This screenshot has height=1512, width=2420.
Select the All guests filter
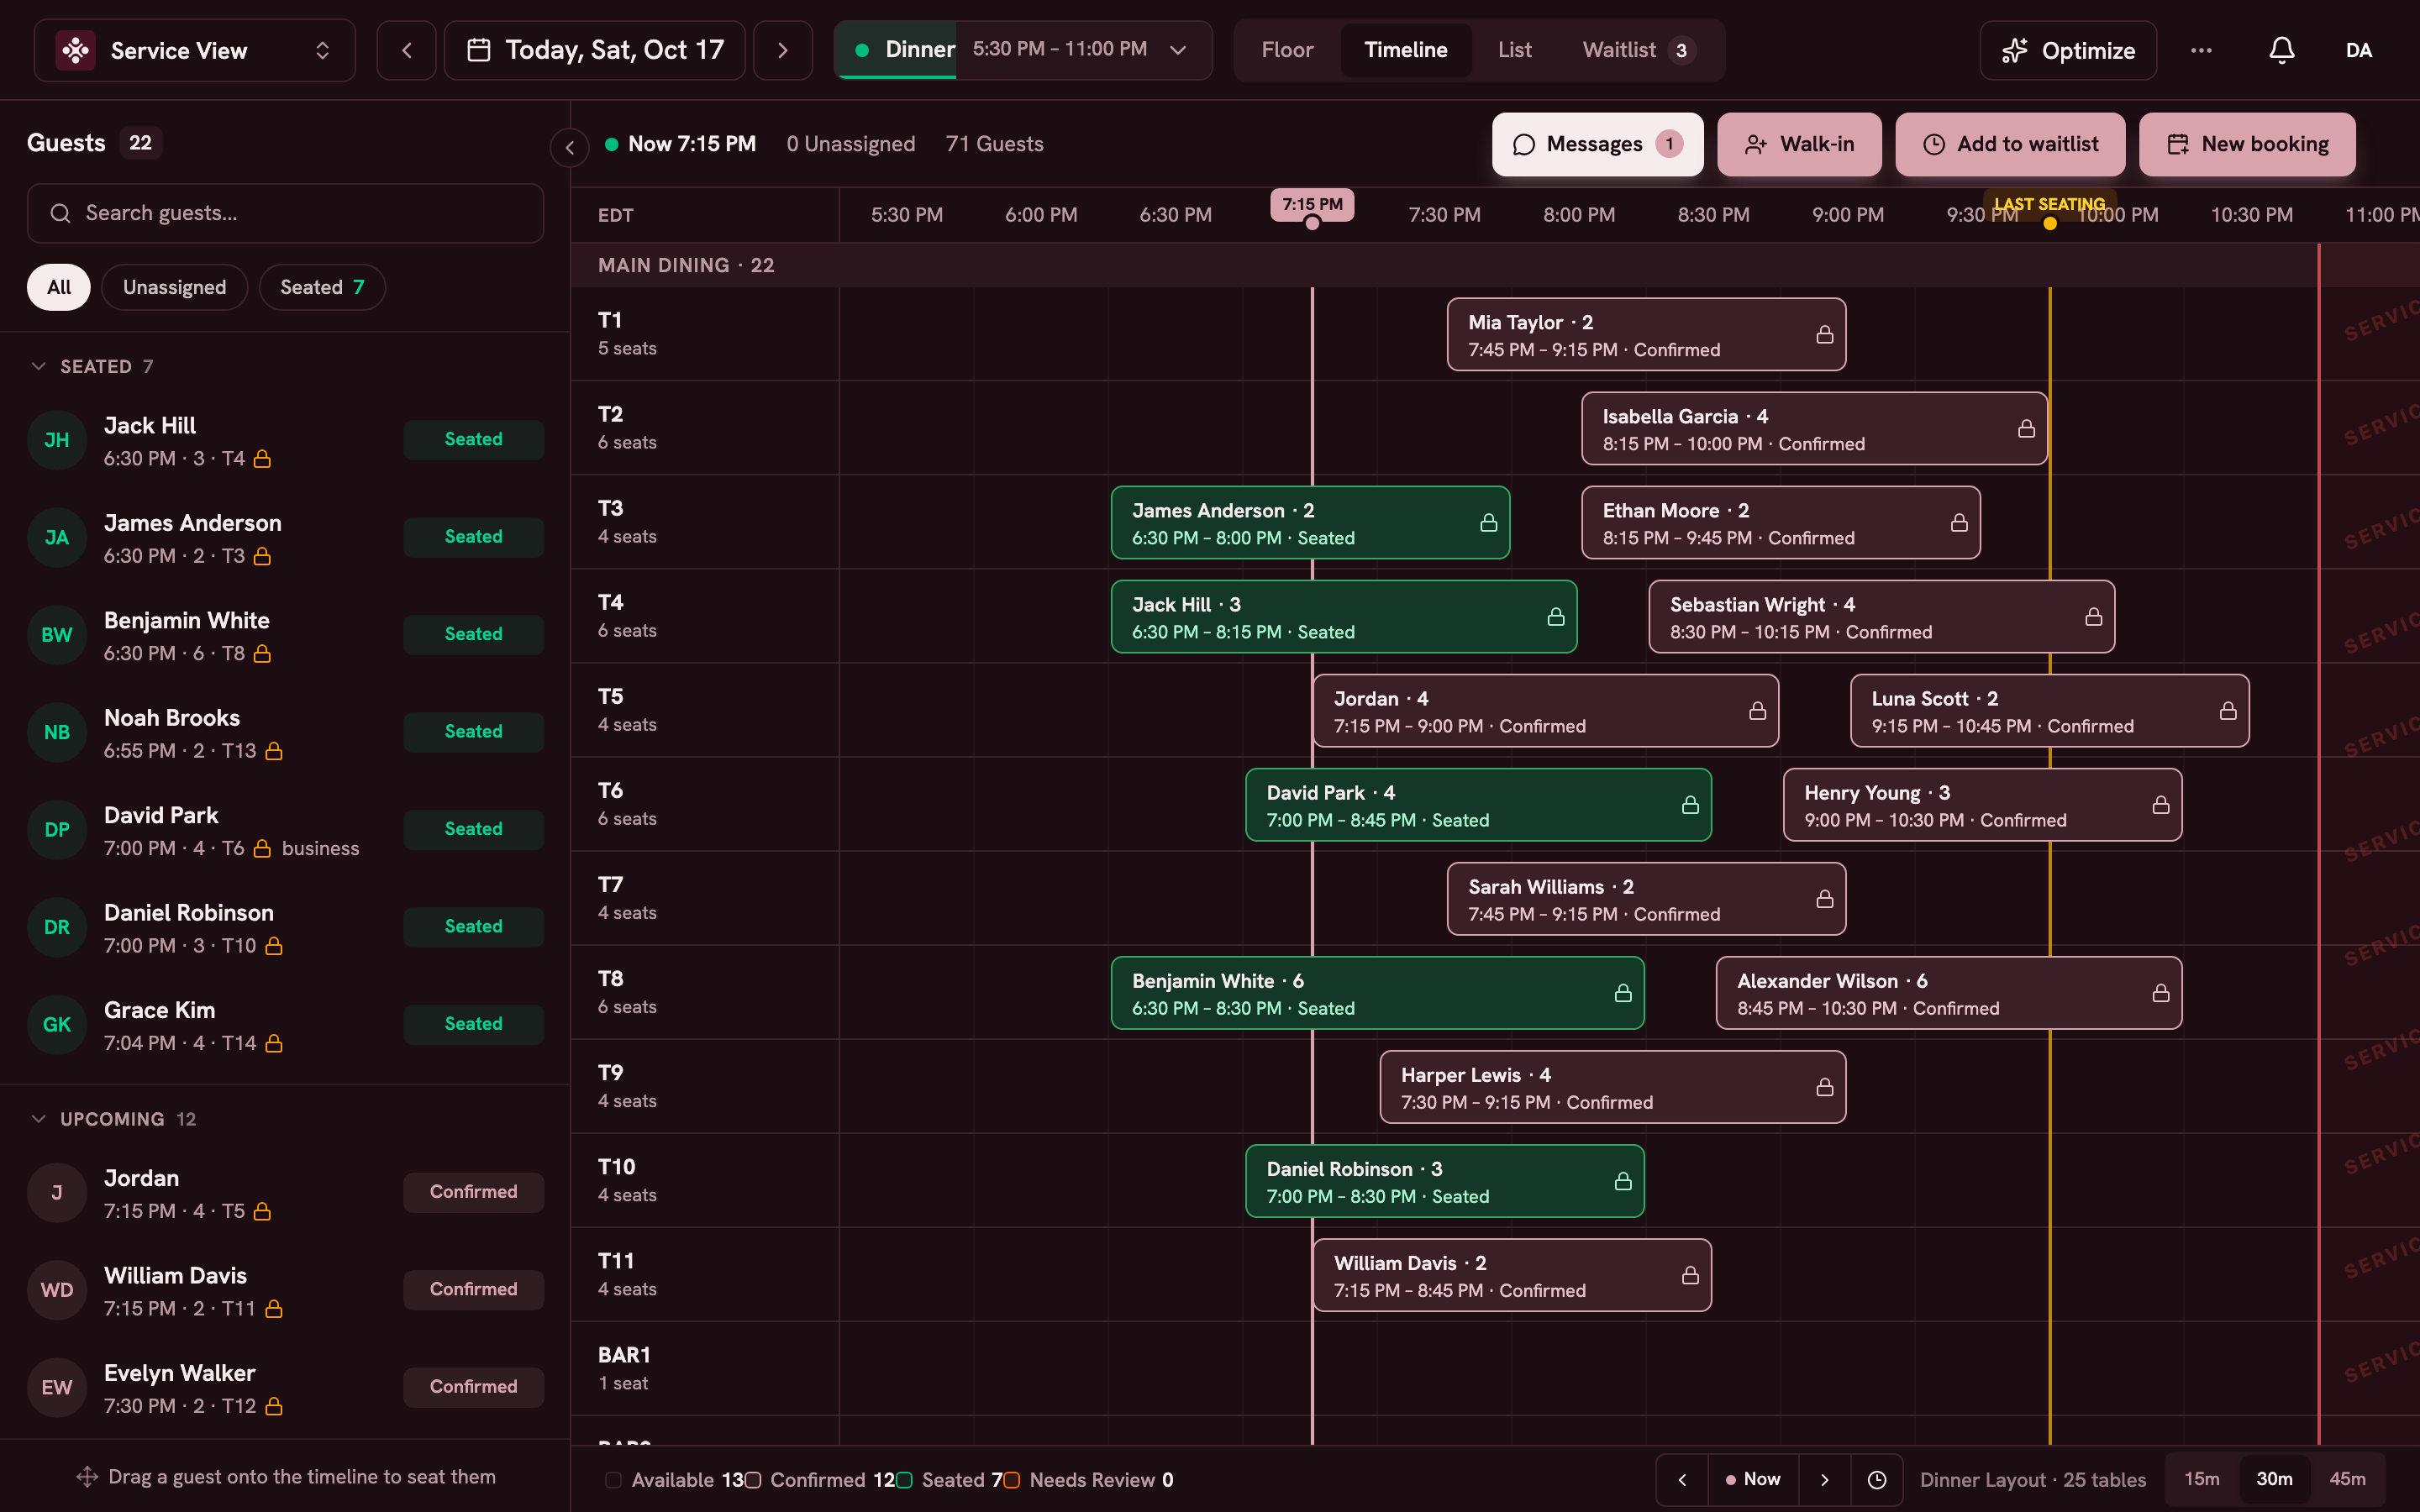[x=59, y=287]
